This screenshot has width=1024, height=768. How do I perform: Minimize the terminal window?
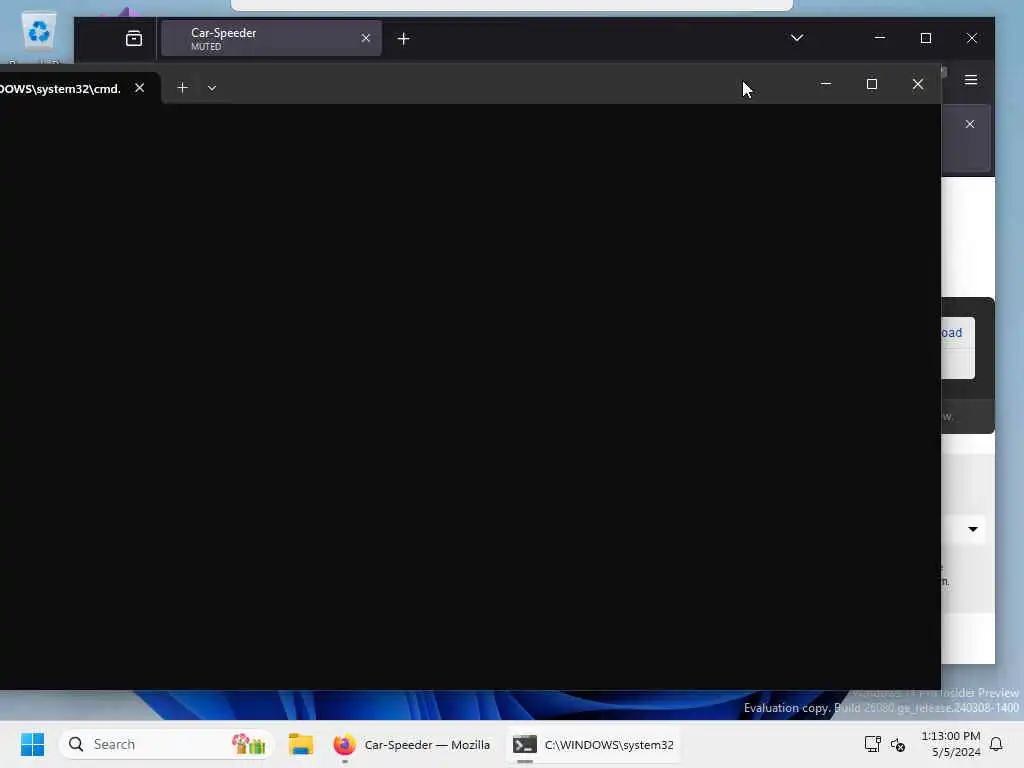pyautogui.click(x=825, y=84)
